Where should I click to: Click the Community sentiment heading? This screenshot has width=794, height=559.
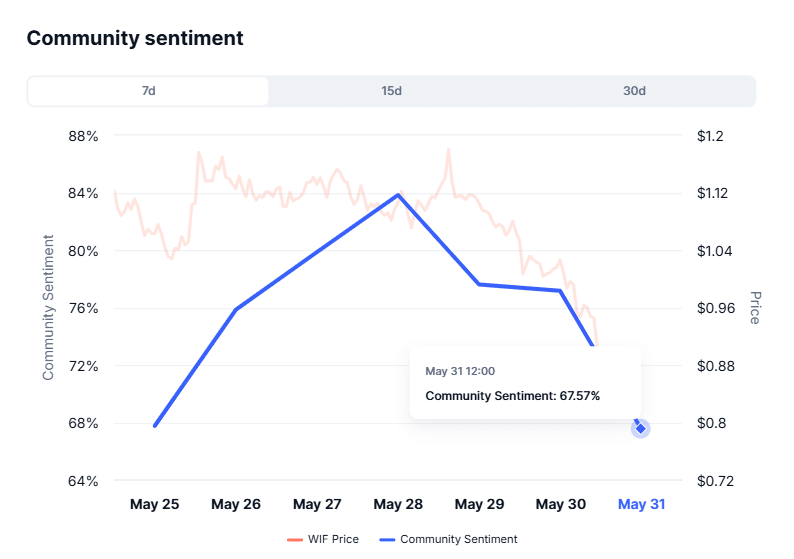135,38
